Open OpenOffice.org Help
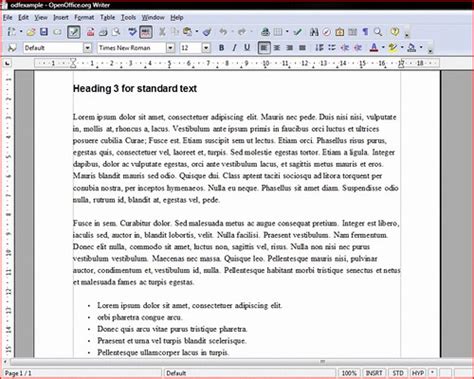The height and width of the screenshot is (379, 474). [395, 32]
